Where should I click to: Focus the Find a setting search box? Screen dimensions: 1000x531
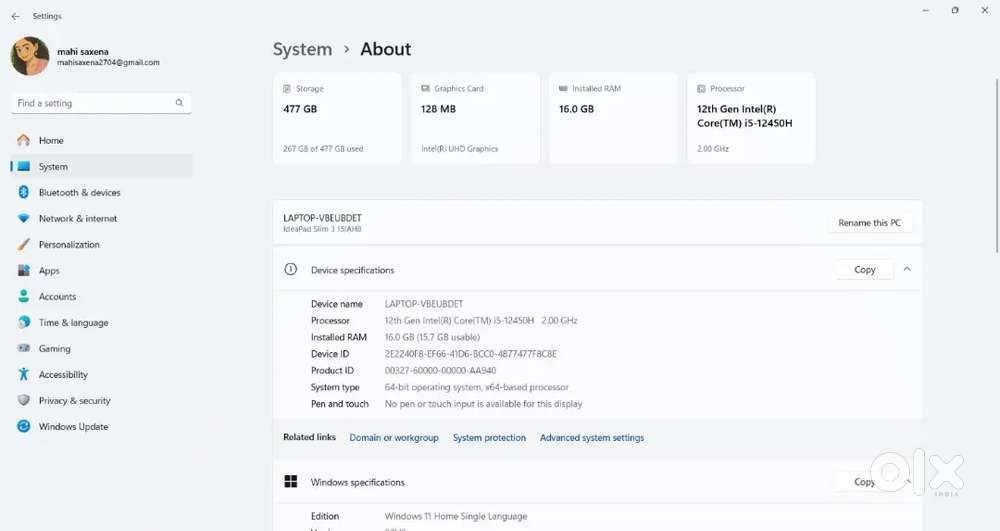pos(101,103)
